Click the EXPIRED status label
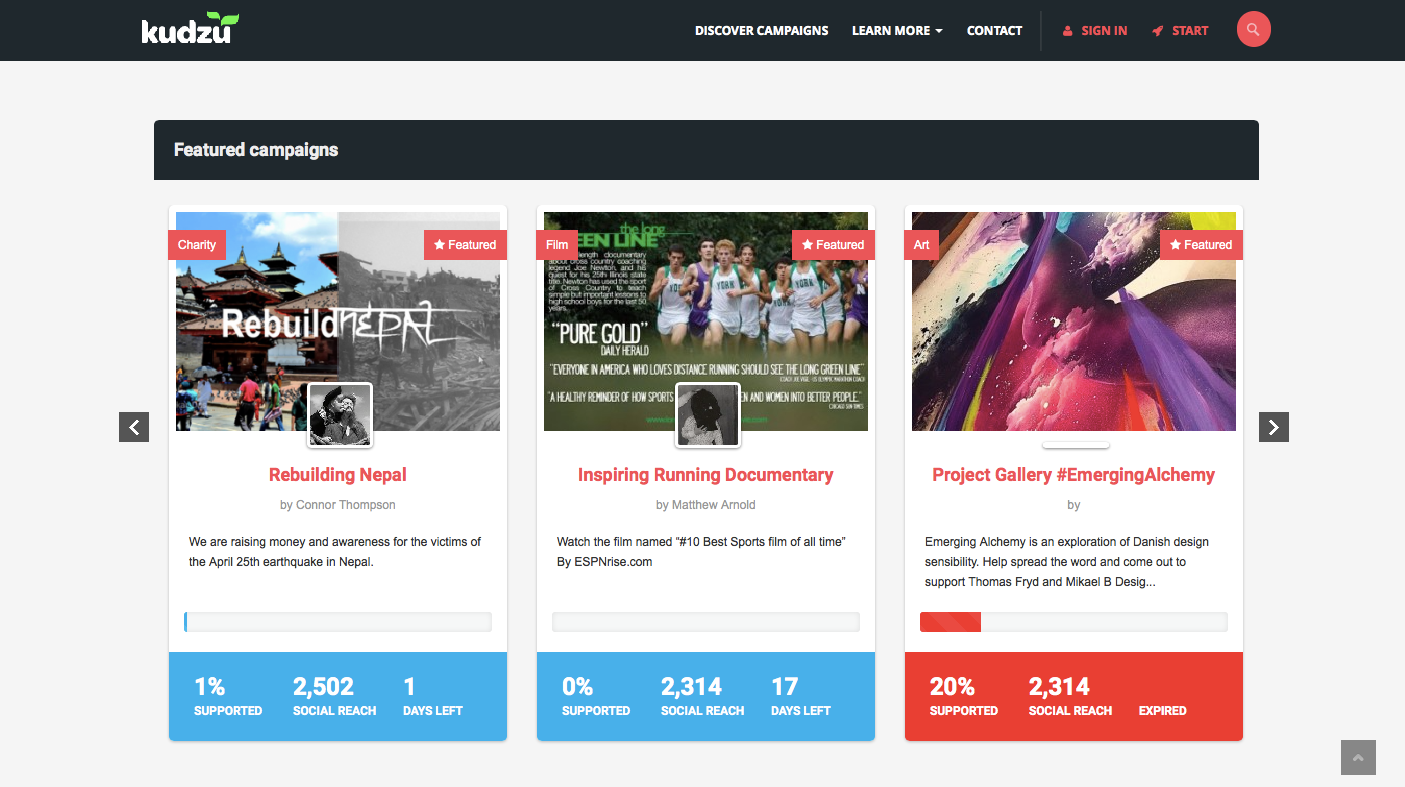The width and height of the screenshot is (1405, 787). (1163, 711)
